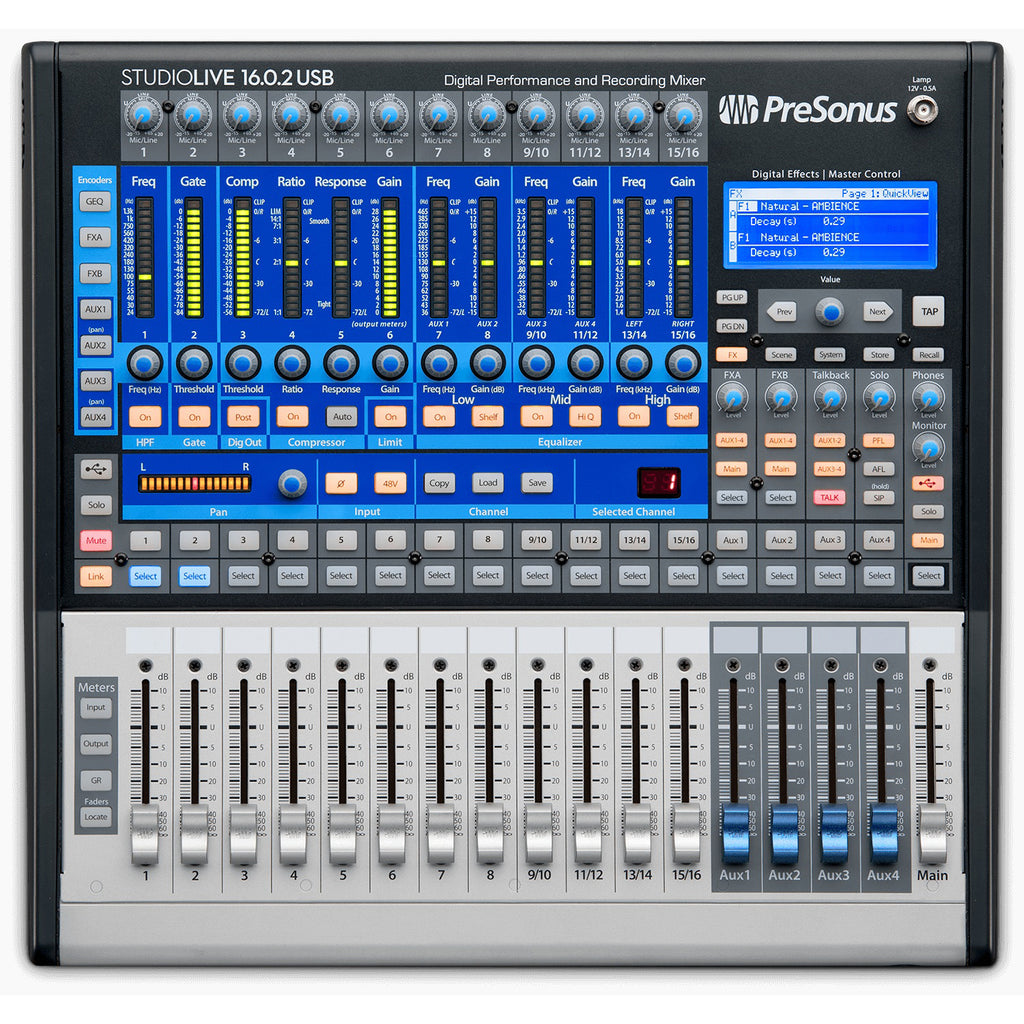The height and width of the screenshot is (1024, 1024).
Task: Switch meters to Output view
Action: click(95, 743)
